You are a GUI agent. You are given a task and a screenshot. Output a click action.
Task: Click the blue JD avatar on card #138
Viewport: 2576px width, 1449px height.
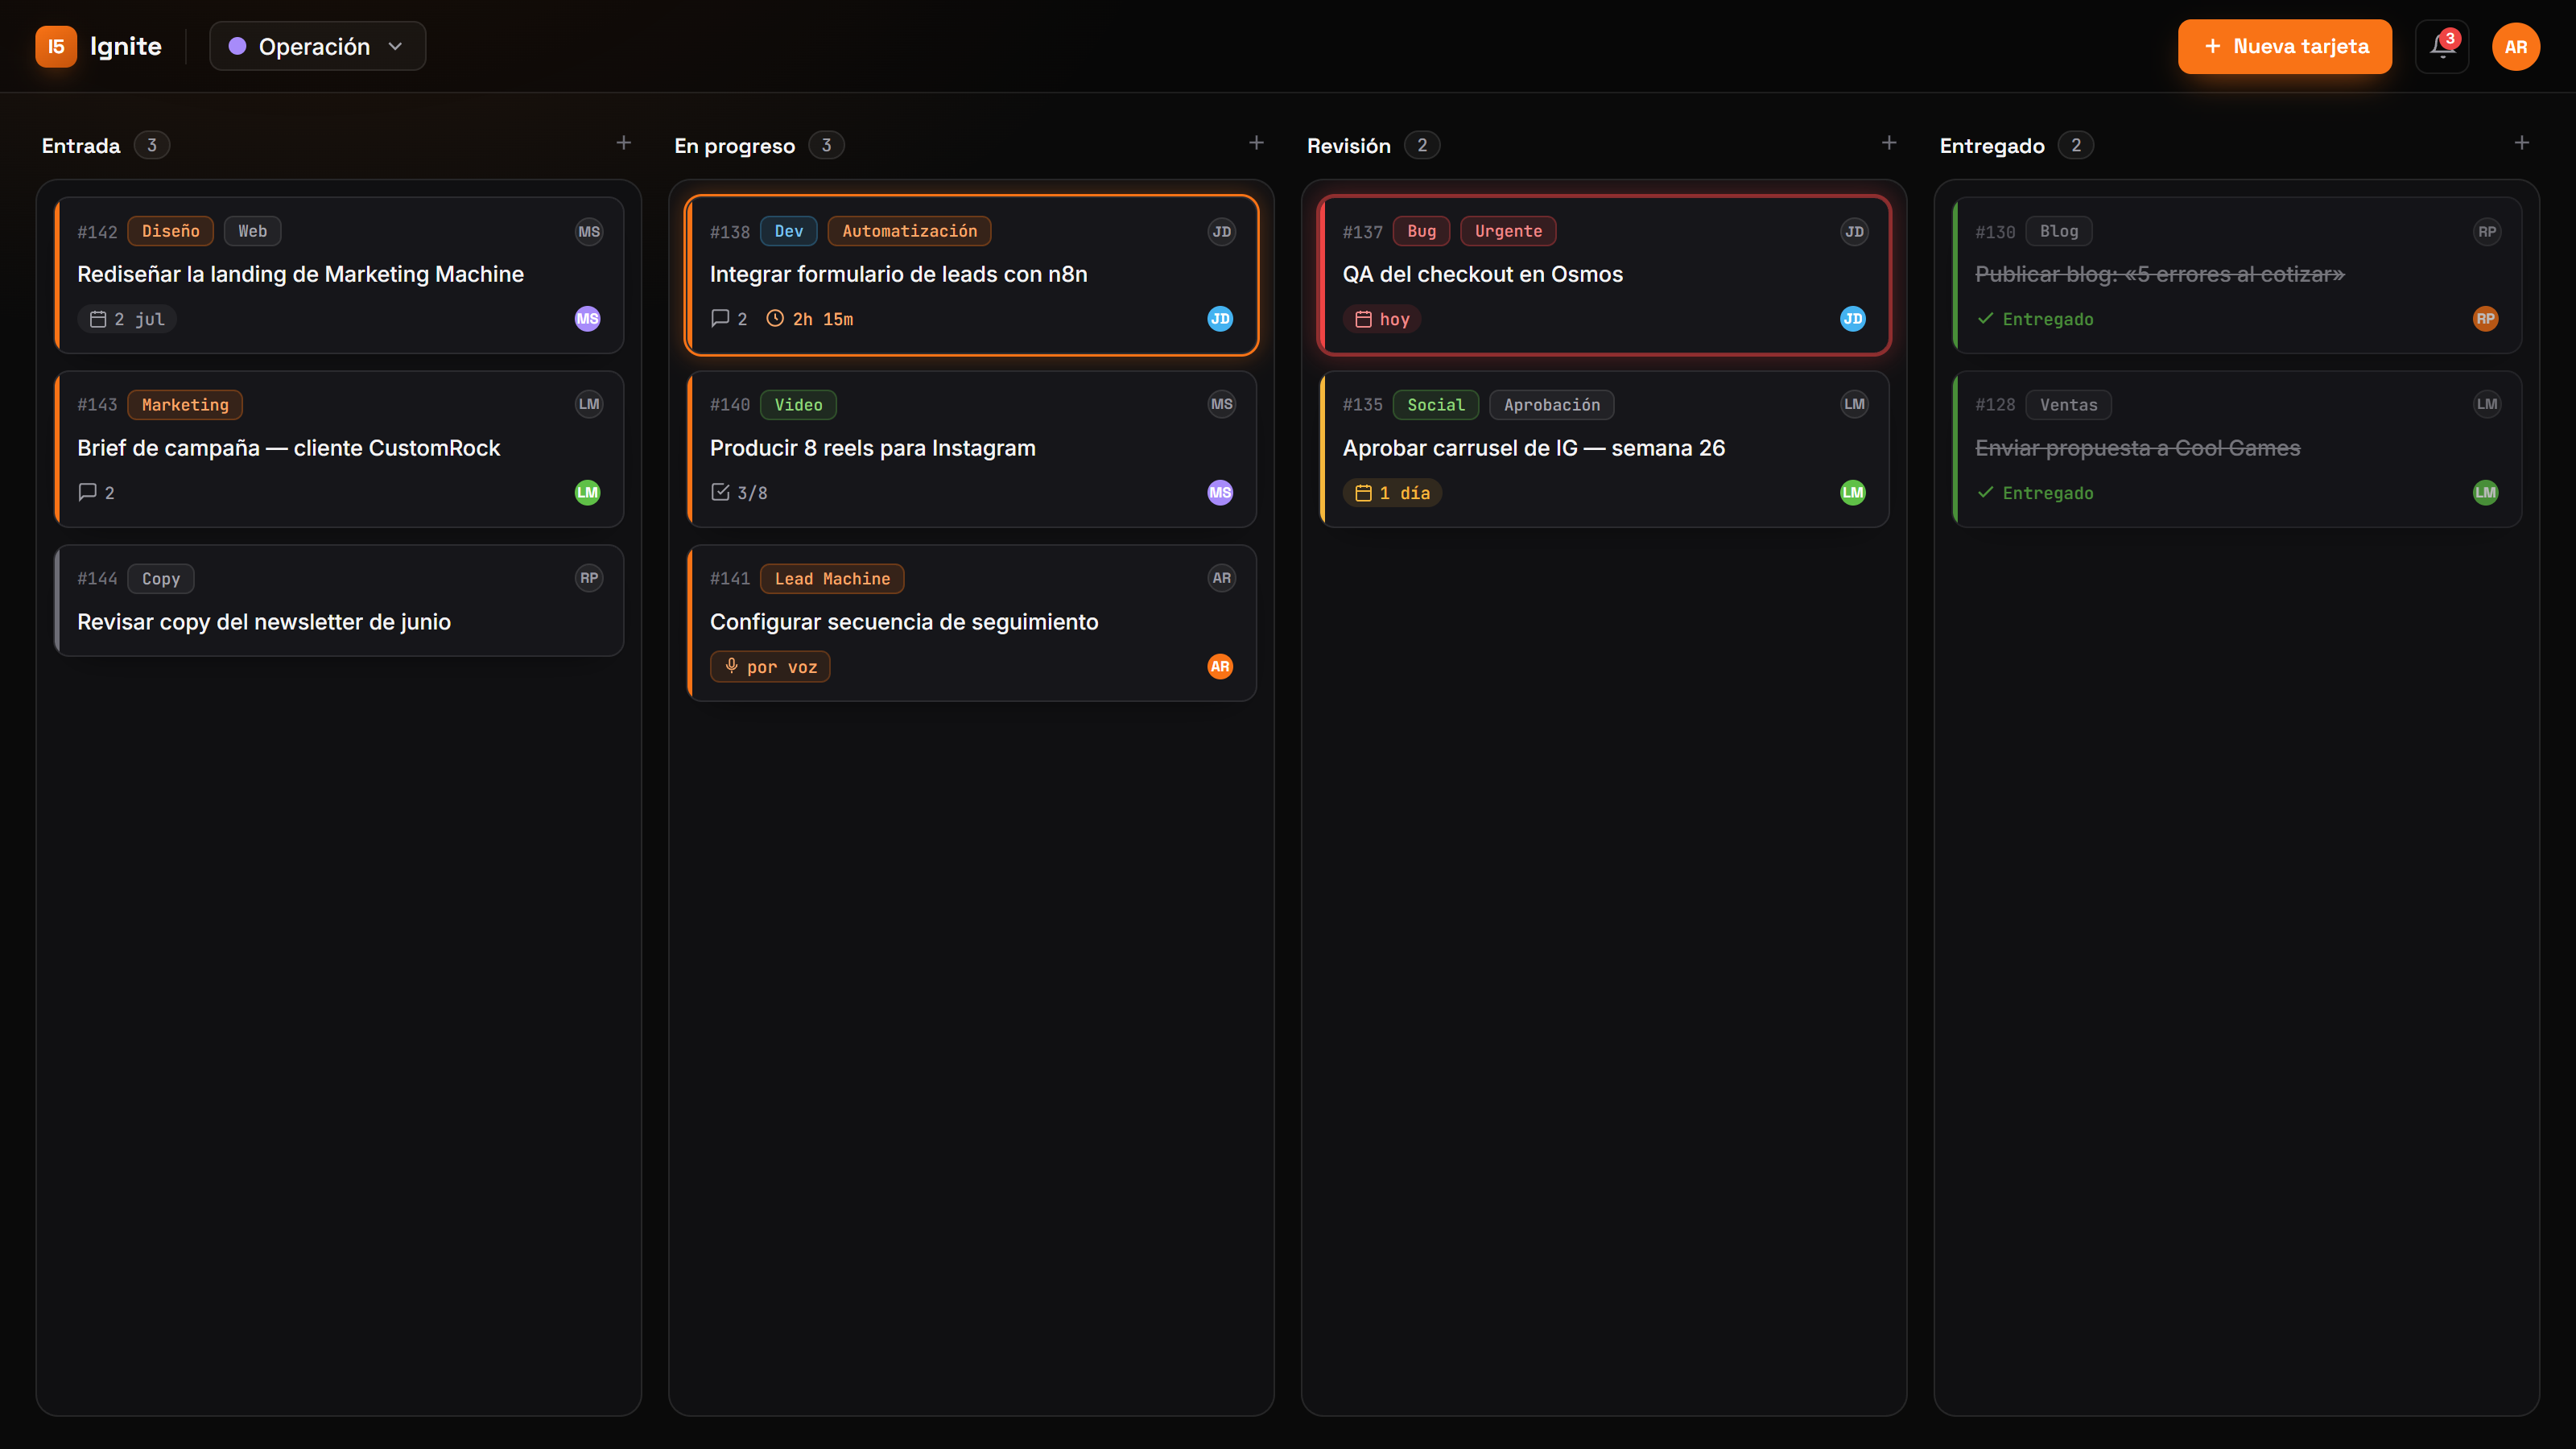tap(1220, 319)
